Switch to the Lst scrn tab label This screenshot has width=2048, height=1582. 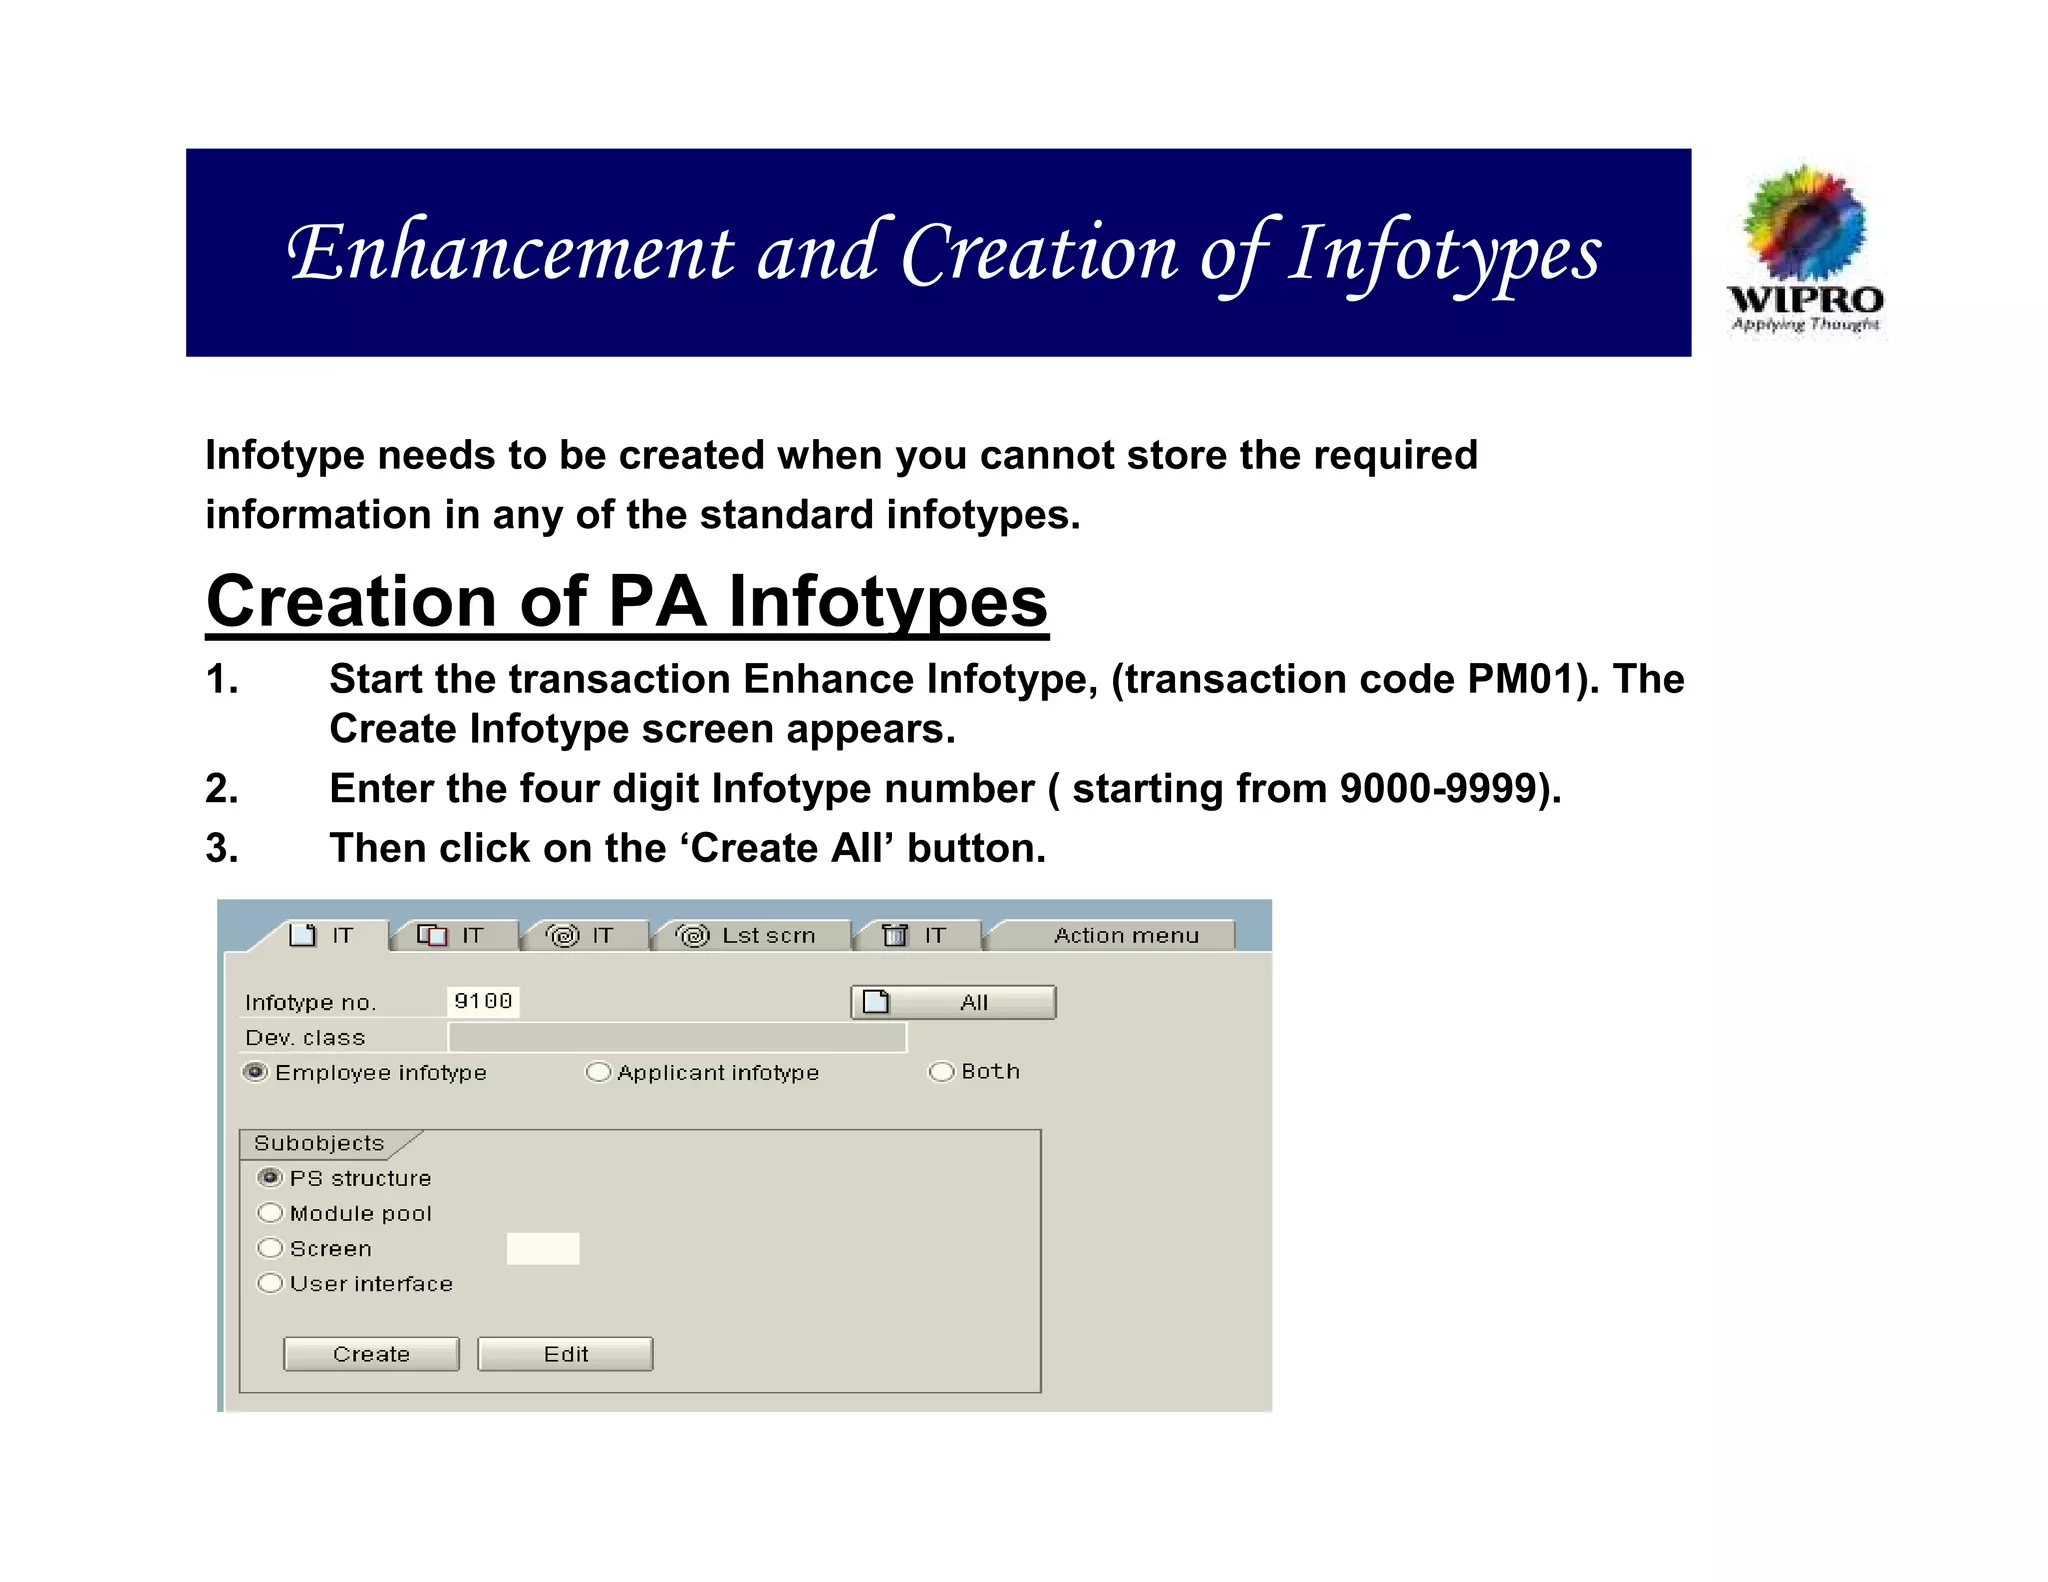pos(768,935)
